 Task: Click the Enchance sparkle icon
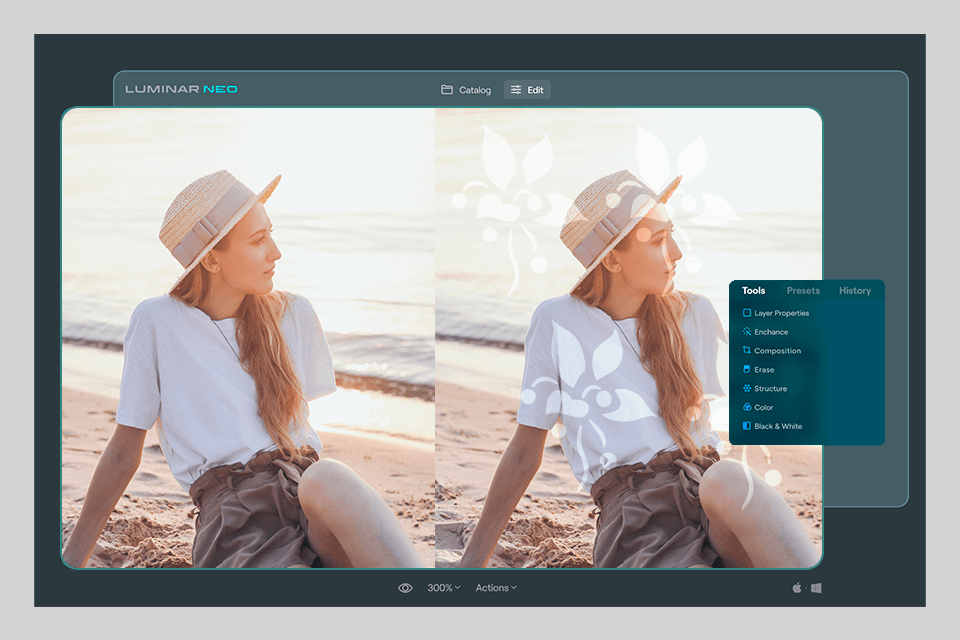pos(747,332)
